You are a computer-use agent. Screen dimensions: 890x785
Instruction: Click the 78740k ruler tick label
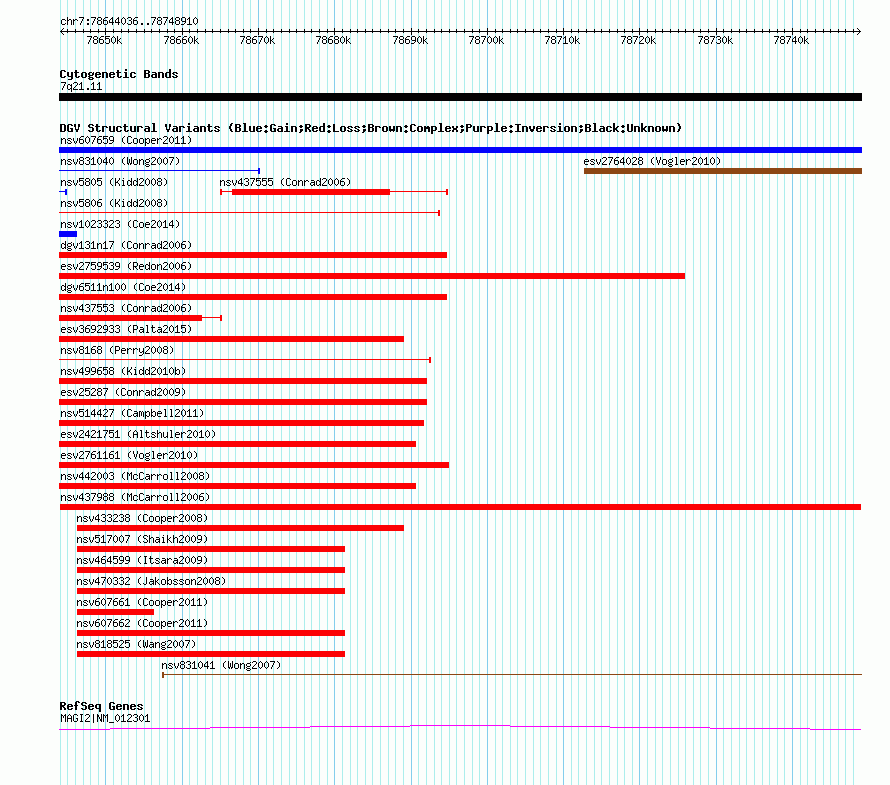pos(791,40)
